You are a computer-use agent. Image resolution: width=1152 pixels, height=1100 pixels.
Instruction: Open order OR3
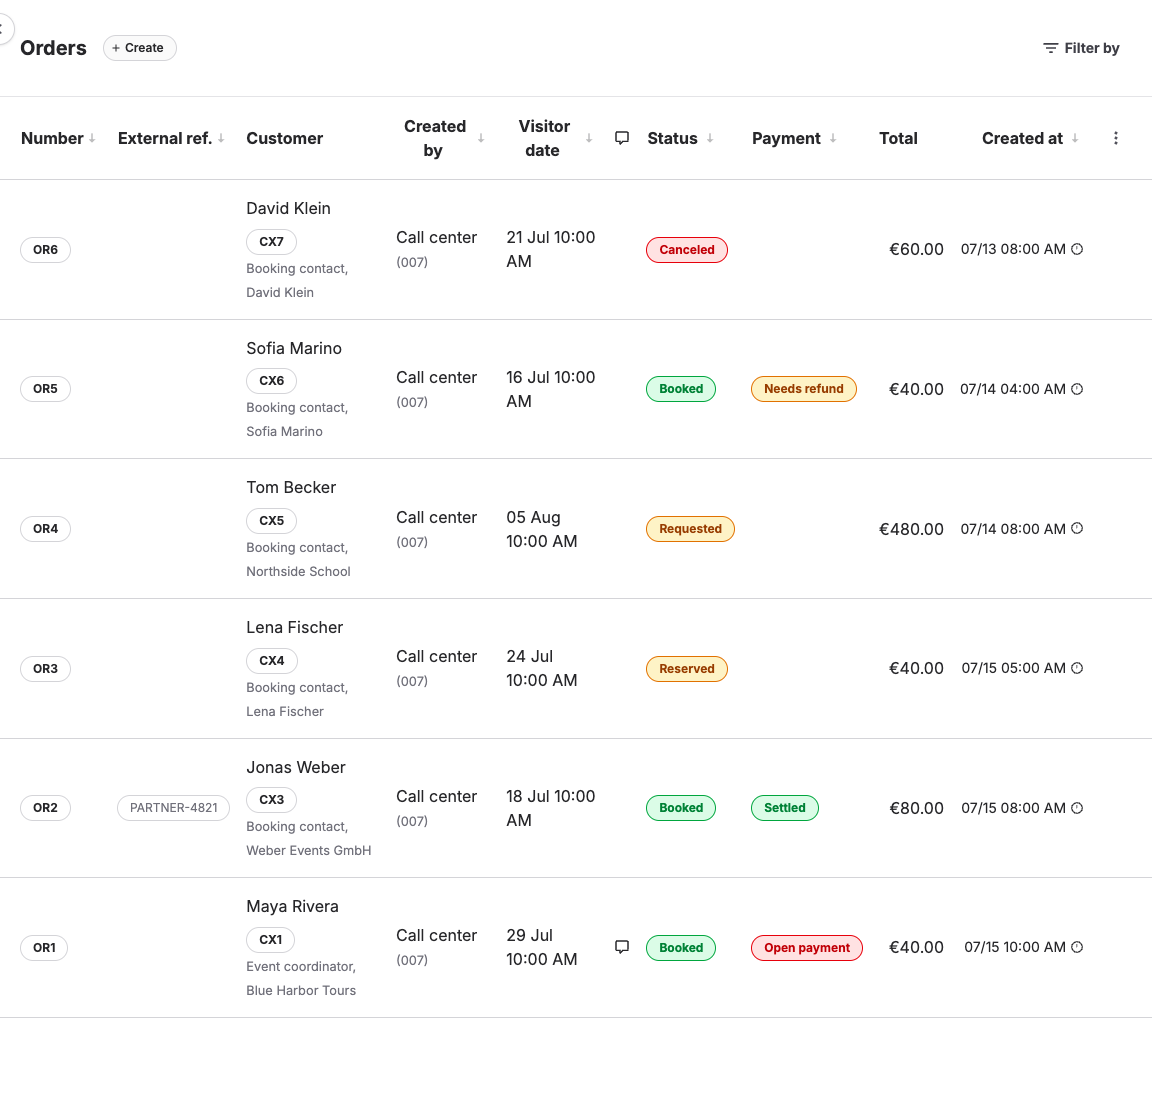tap(46, 669)
